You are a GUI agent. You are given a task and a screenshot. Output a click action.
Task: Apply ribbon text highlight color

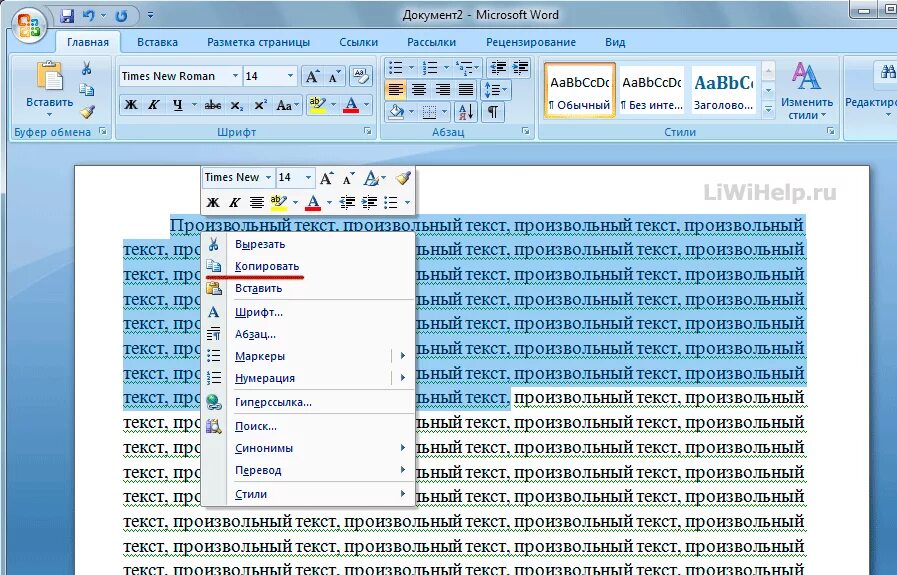coord(316,105)
